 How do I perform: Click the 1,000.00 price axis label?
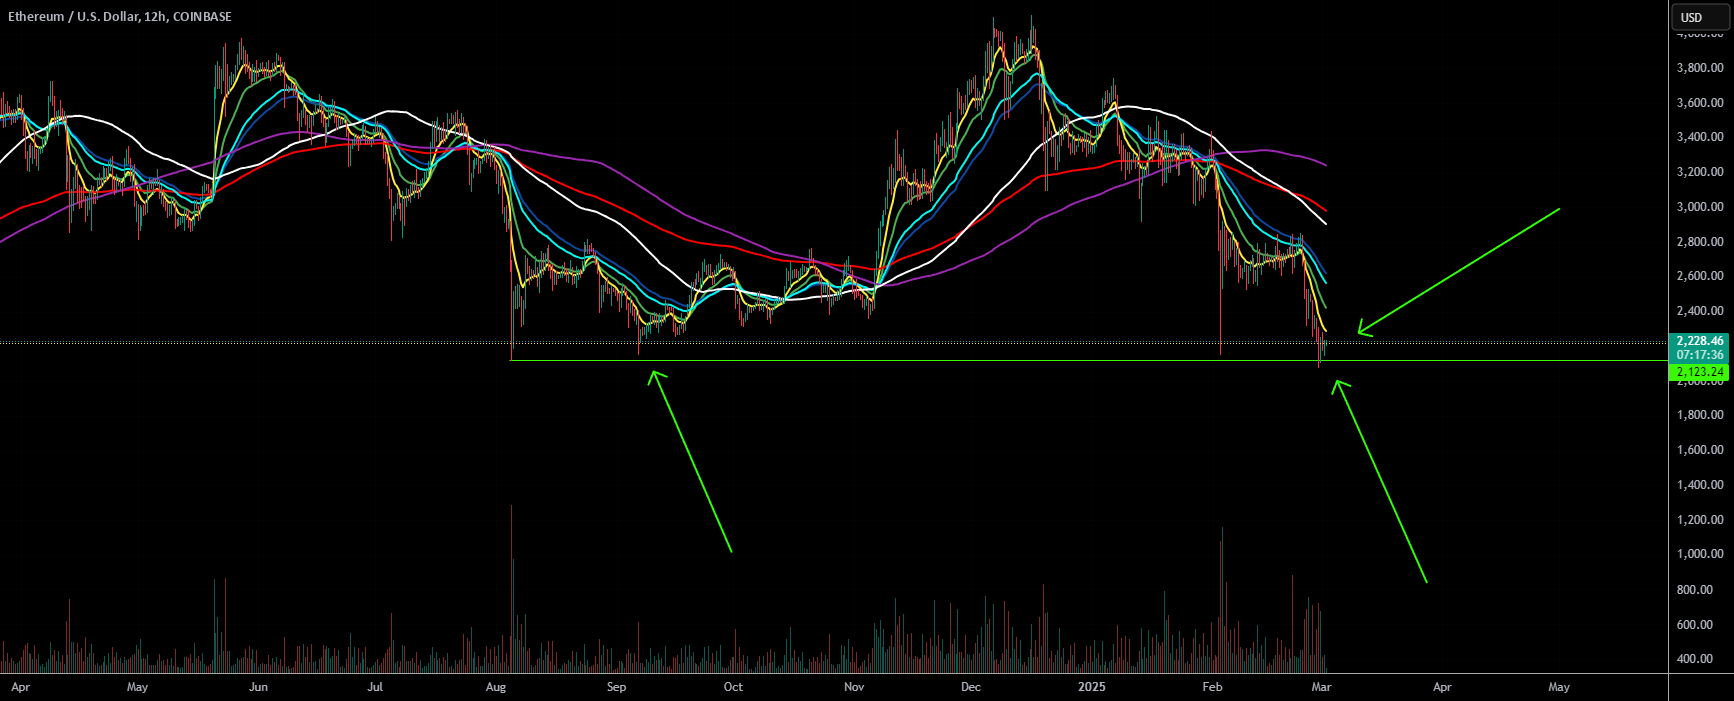pos(1700,554)
